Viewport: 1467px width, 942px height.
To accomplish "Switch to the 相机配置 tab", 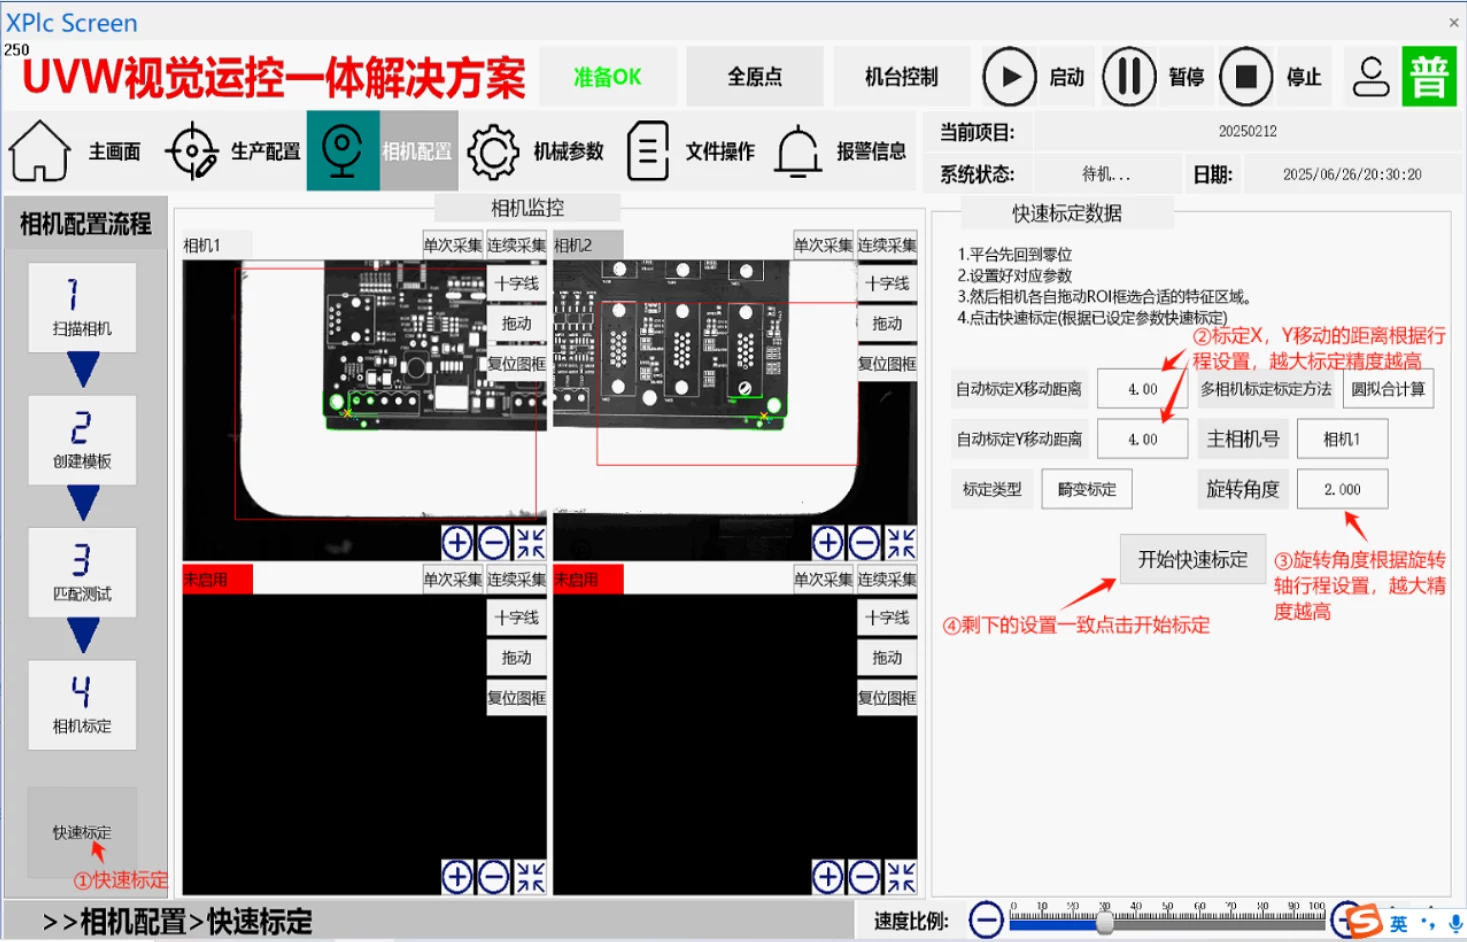I will (x=382, y=151).
